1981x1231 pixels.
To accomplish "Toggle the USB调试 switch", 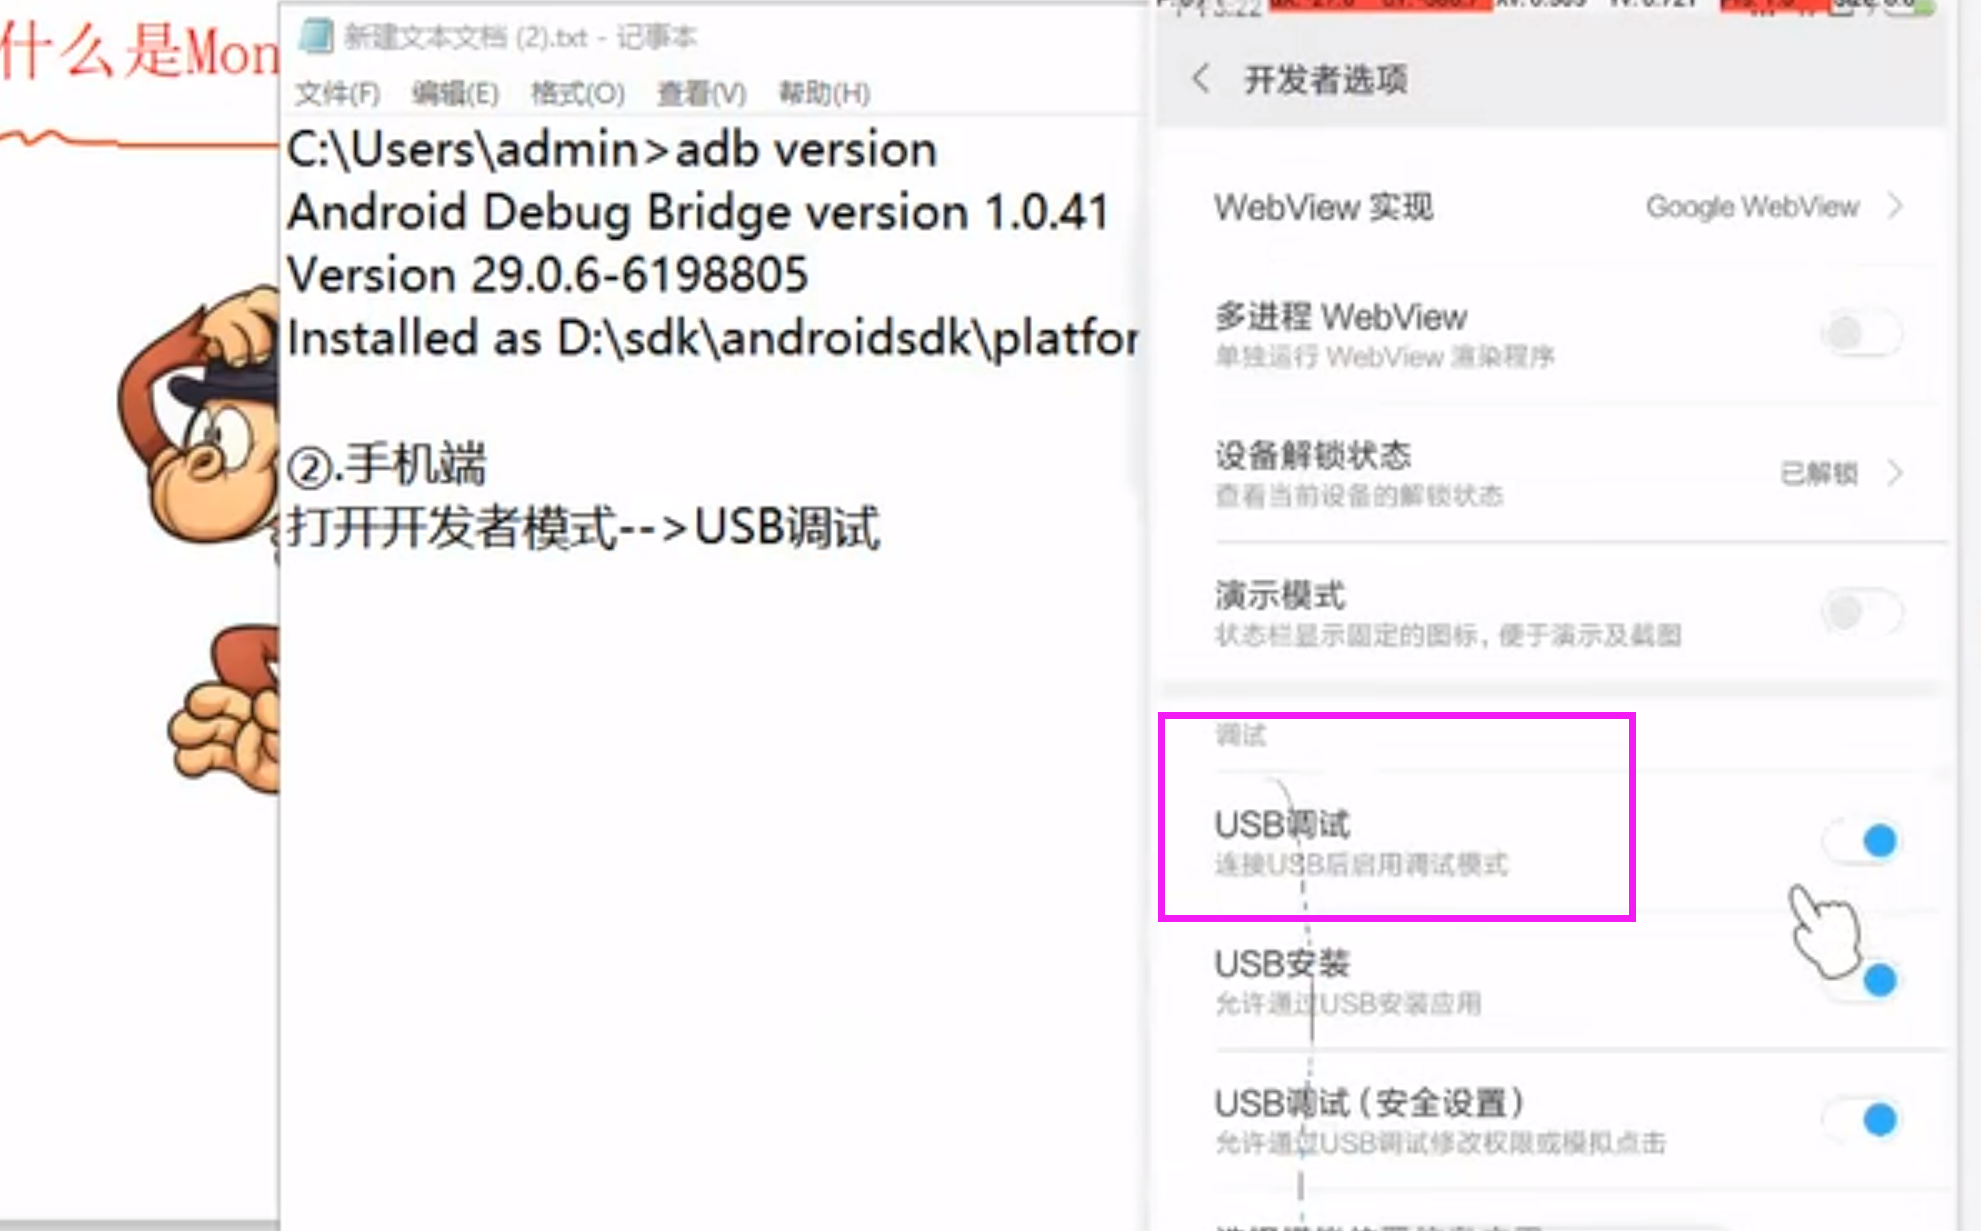I will [x=1861, y=841].
